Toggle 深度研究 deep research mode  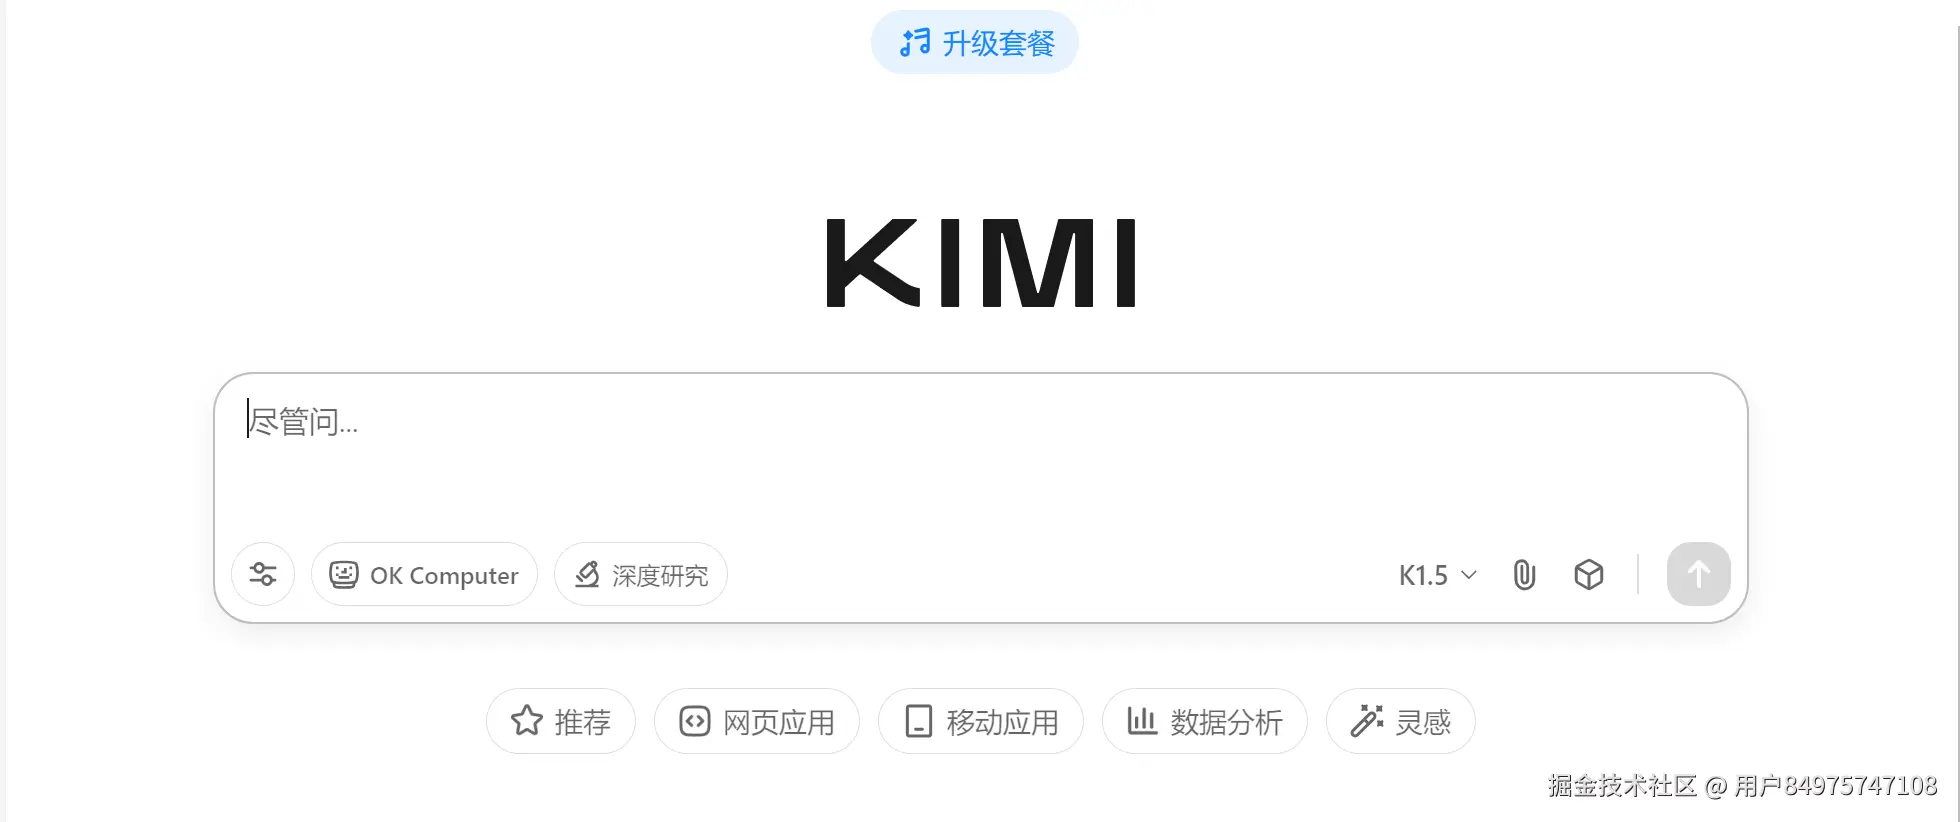click(x=641, y=574)
